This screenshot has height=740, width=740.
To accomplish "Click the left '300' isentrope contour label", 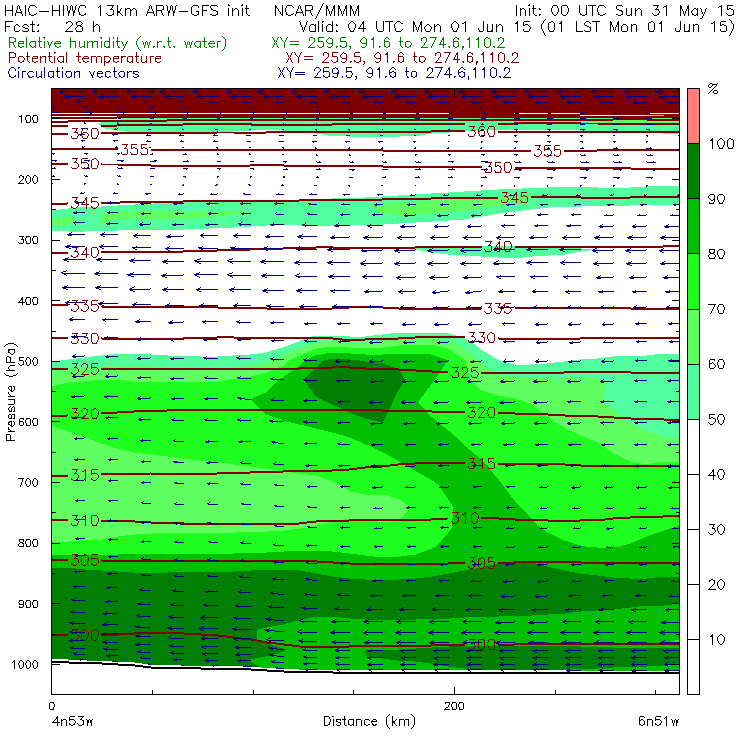I will tap(85, 635).
